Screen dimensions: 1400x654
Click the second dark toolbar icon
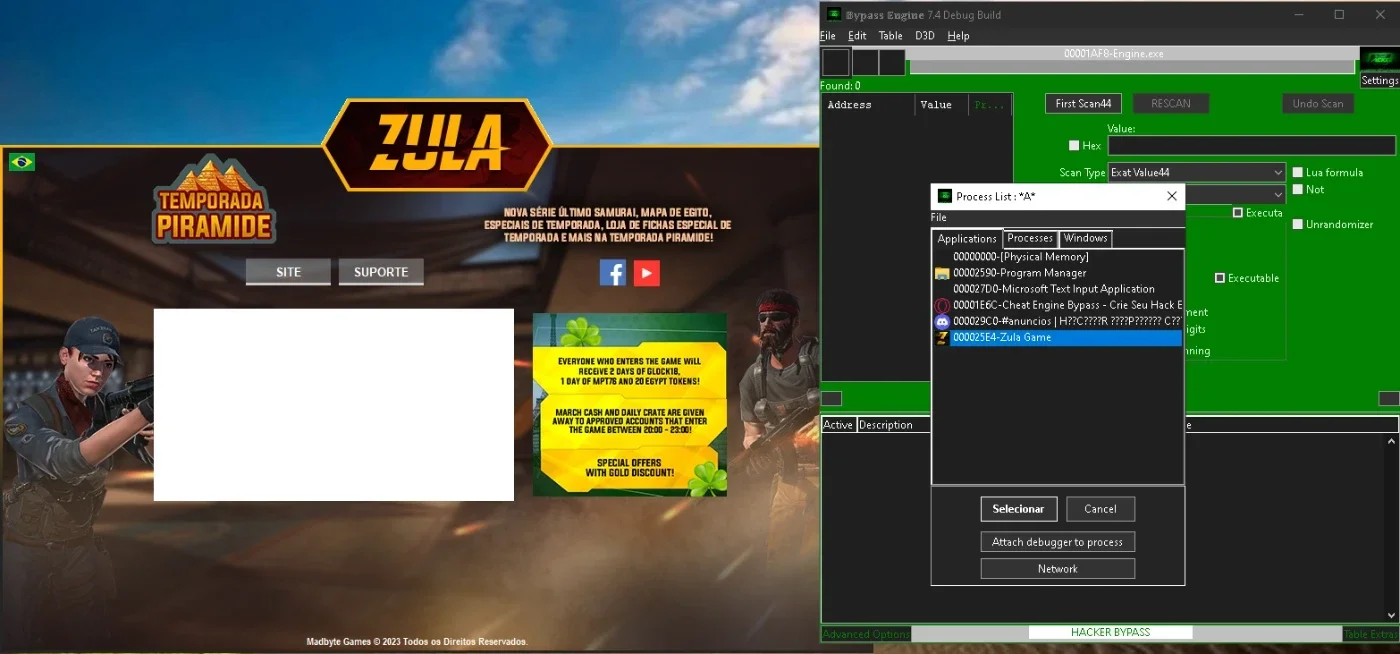(864, 62)
